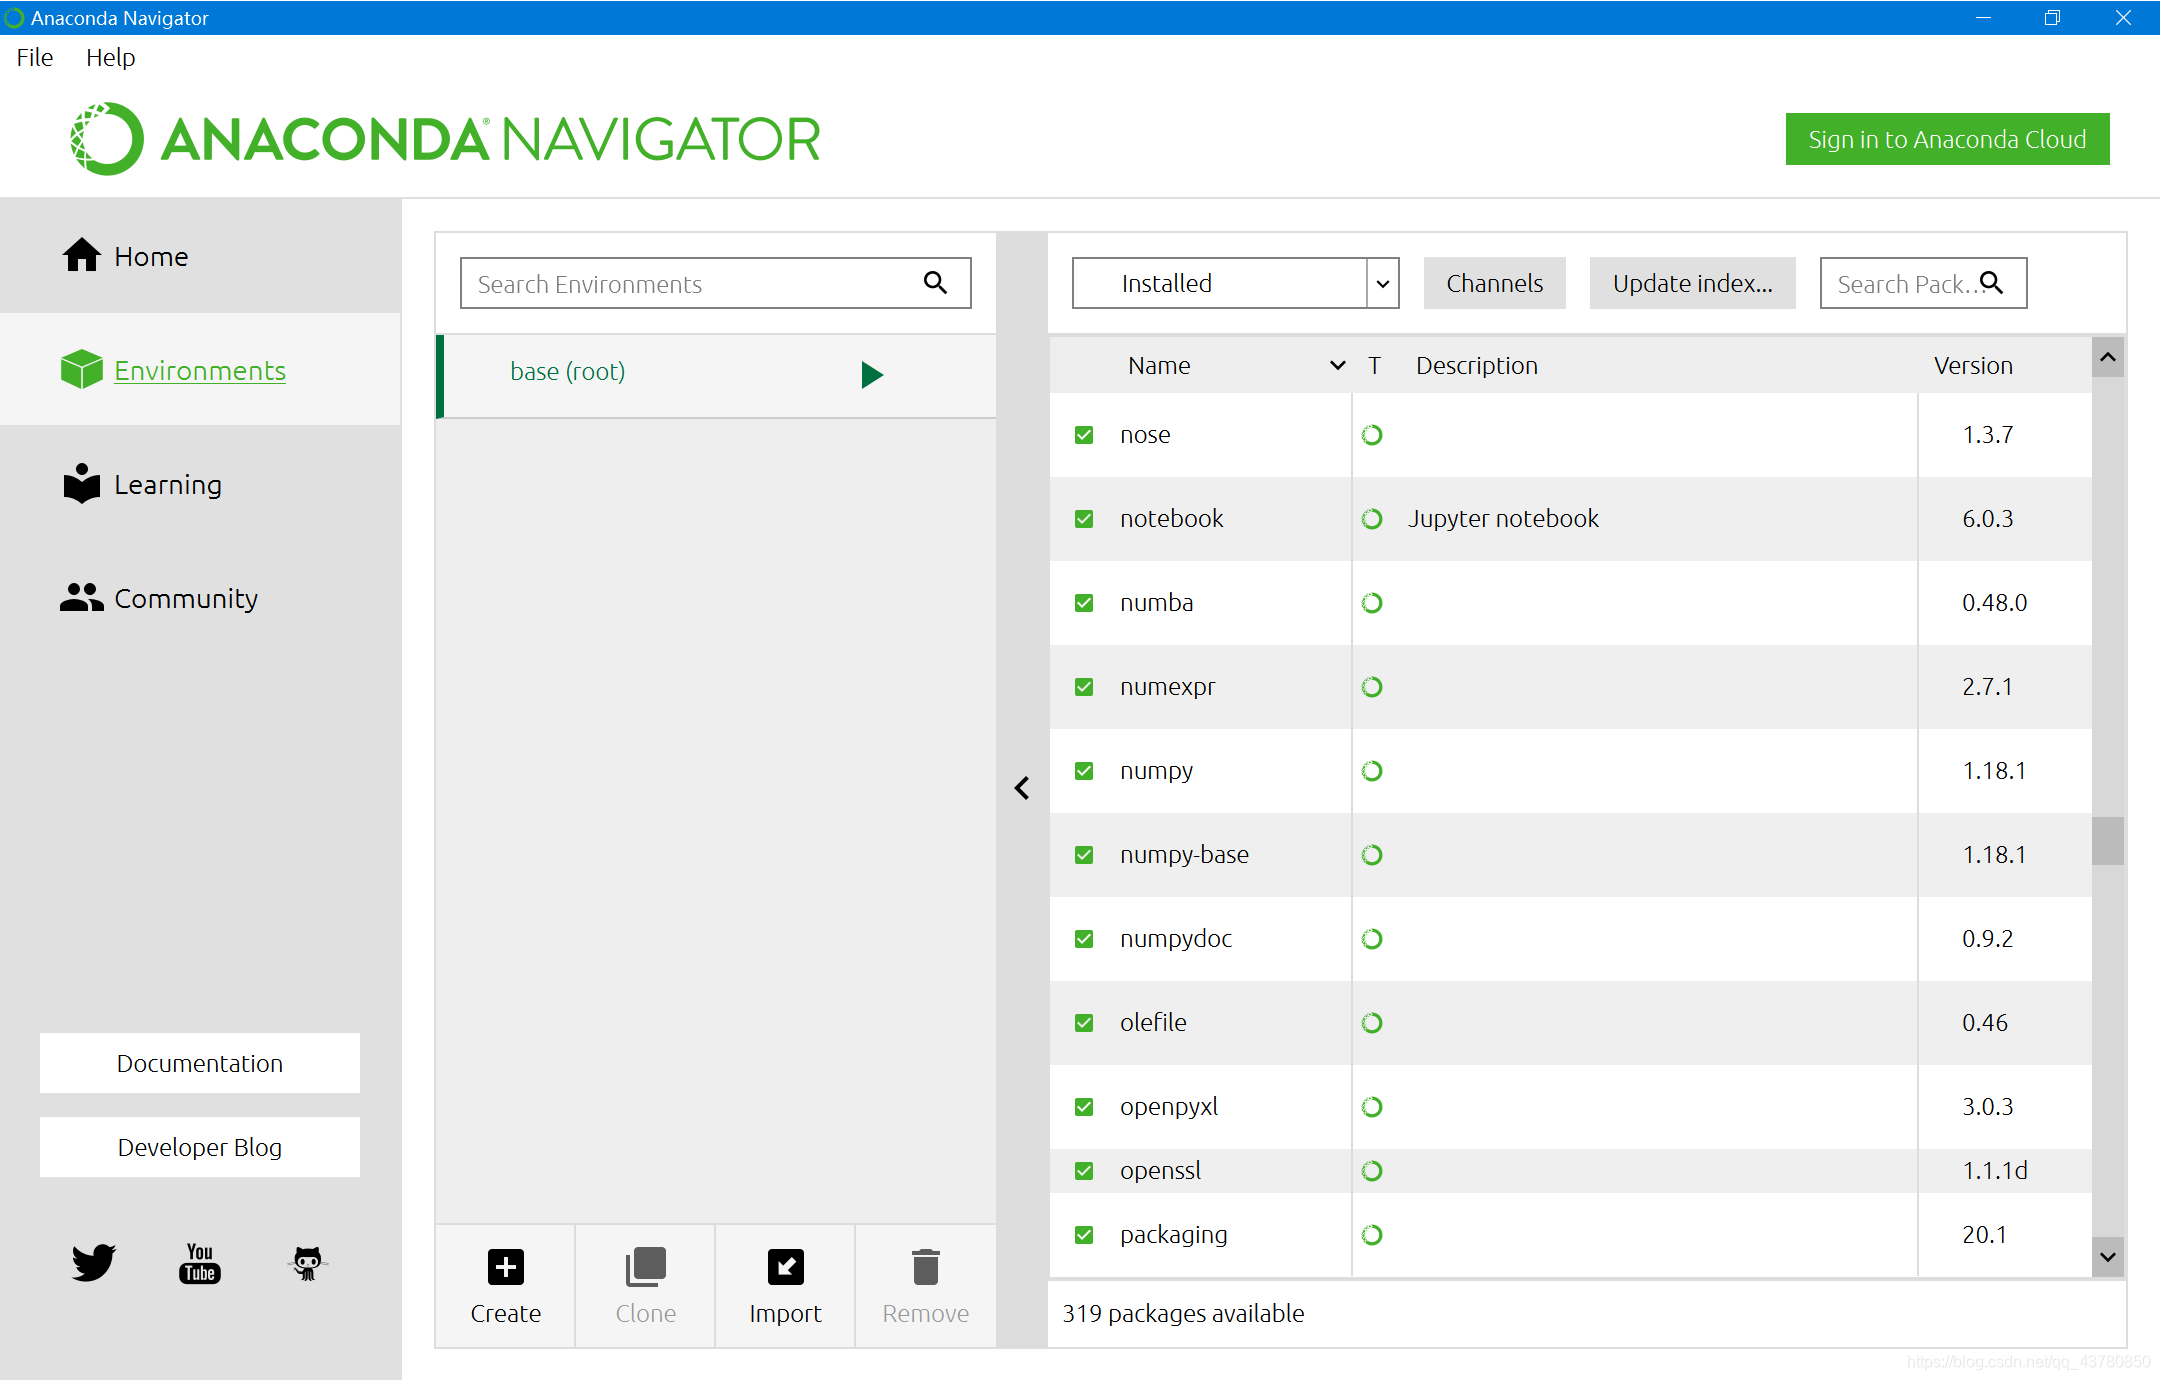Switch to the Community tab
The height and width of the screenshot is (1380, 2160).
click(x=200, y=598)
